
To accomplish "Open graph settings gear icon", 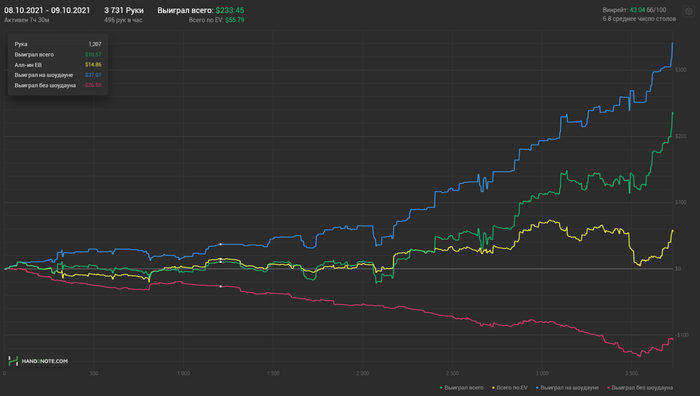I will point(689,12).
